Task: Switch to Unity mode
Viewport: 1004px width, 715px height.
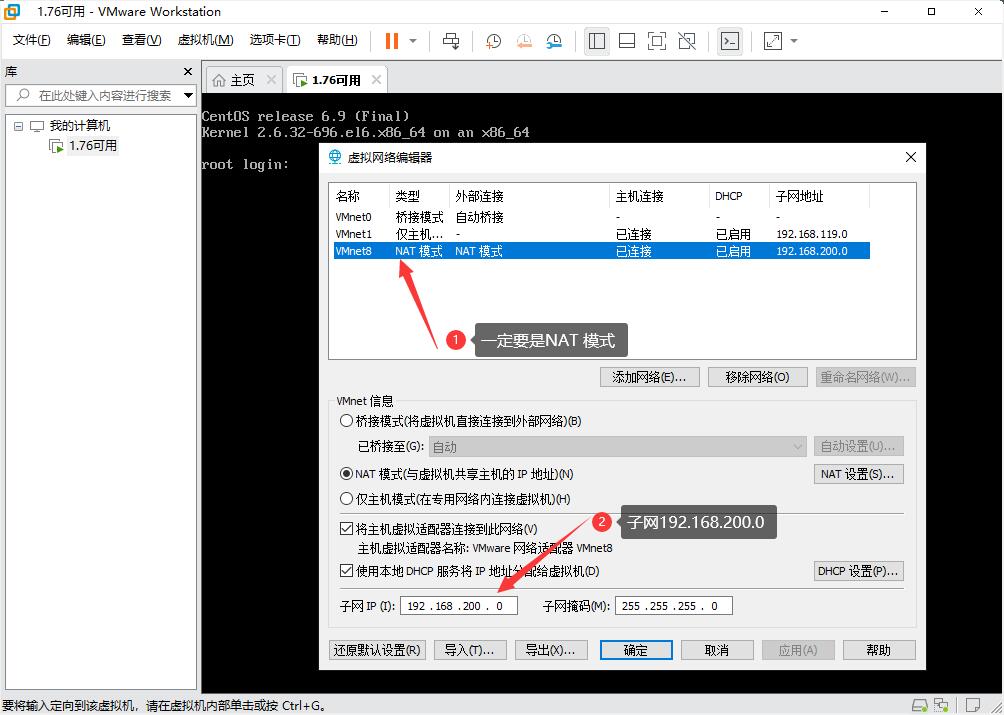Action: click(x=686, y=41)
